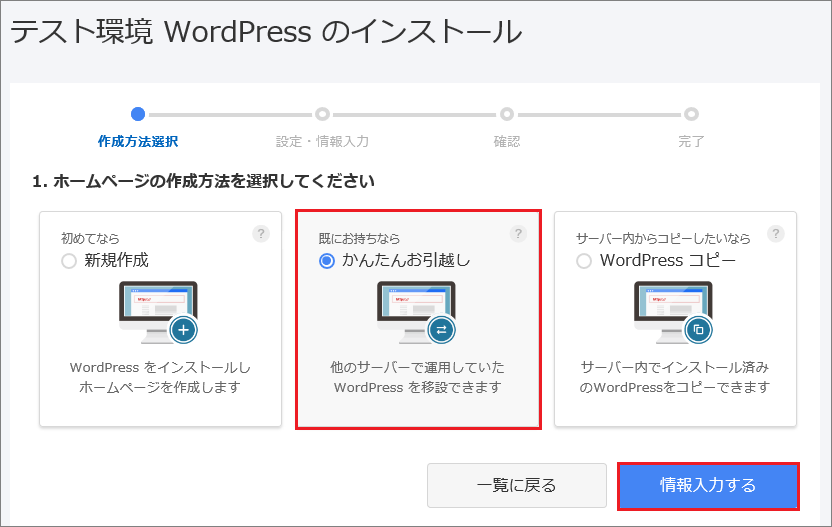
Task: Click heading 1. ホームページの作成方法を選択してください
Action: [203, 182]
